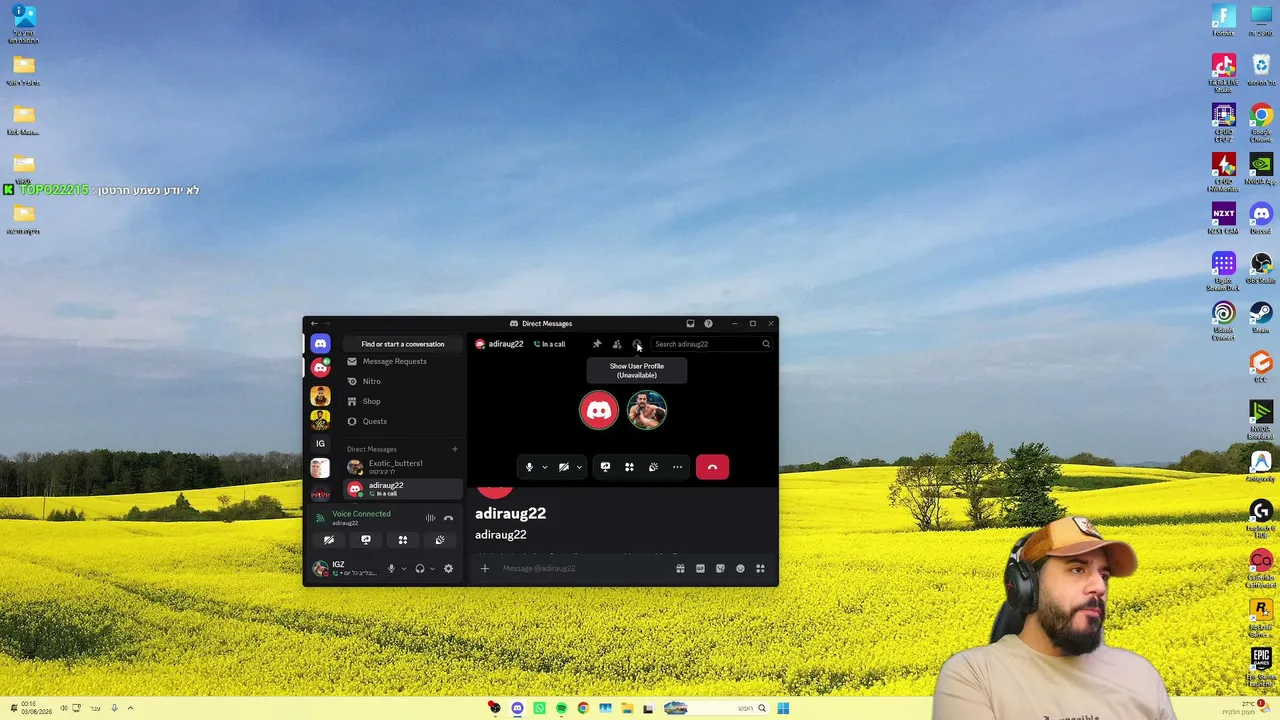Image resolution: width=1280 pixels, height=720 pixels.
Task: Select the photo avatar participant in call
Action: pos(647,410)
